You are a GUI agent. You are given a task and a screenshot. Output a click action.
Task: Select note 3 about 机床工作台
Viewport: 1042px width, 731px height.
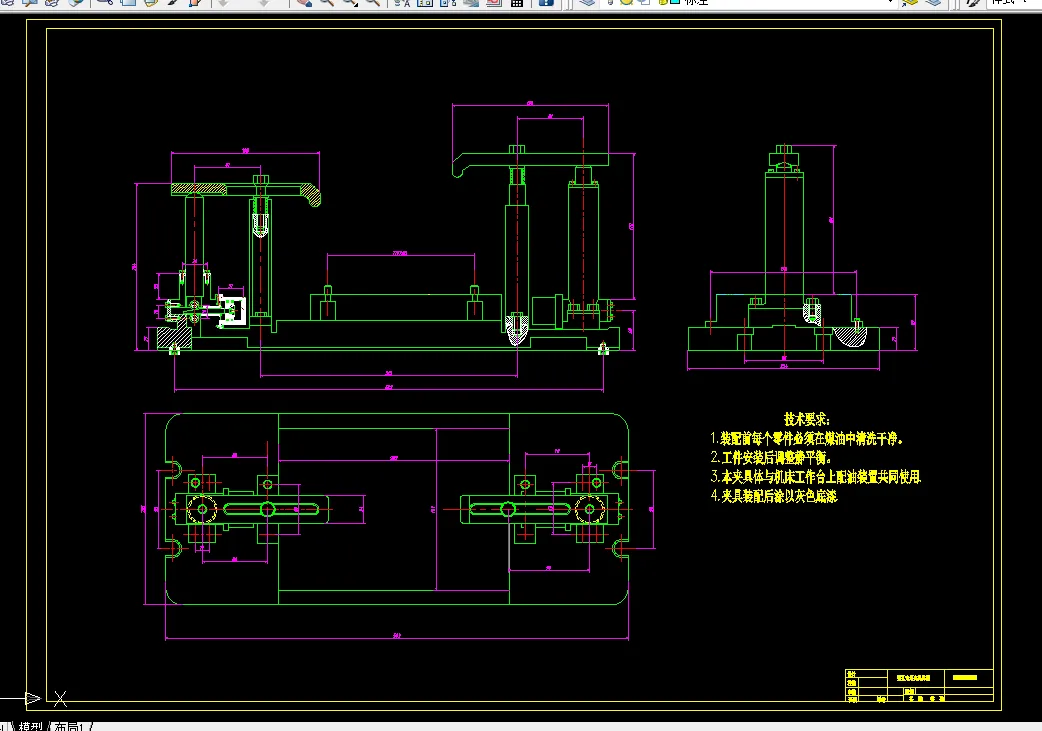(816, 476)
